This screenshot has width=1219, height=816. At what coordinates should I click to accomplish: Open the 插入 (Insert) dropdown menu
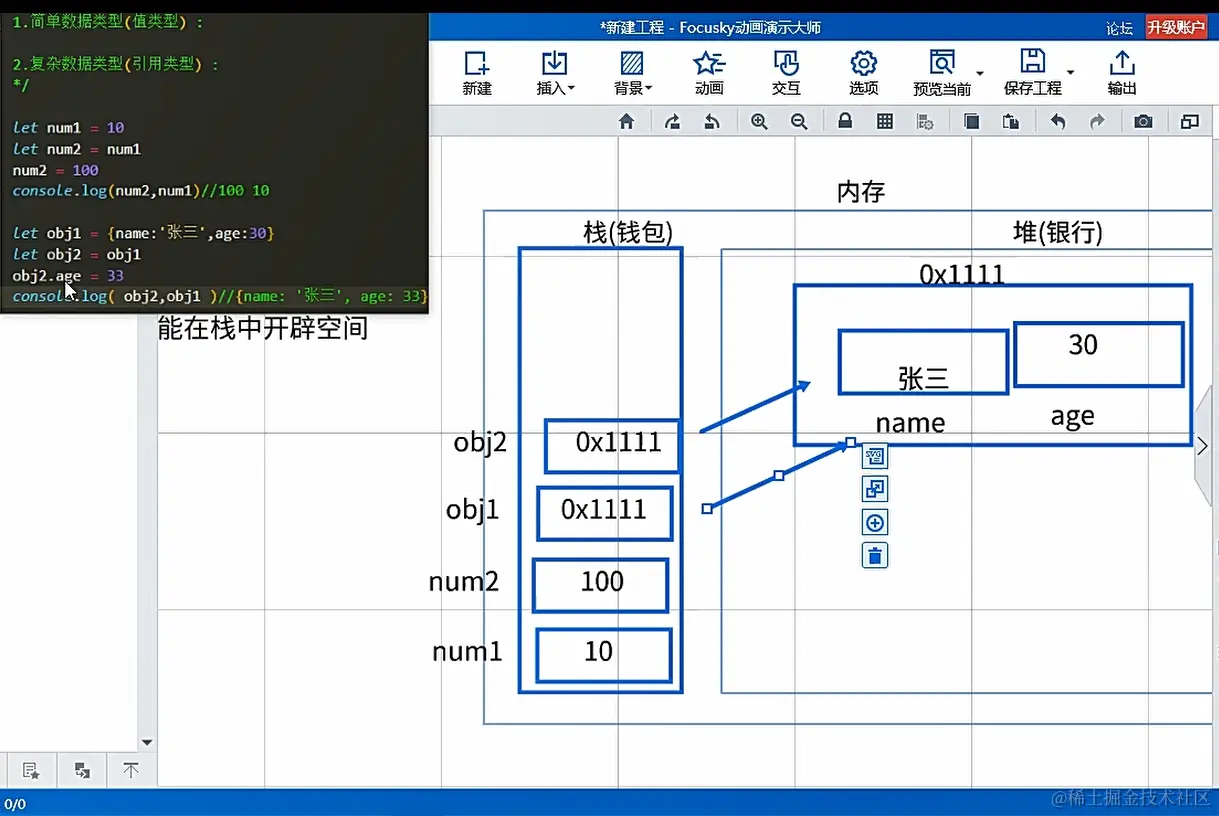pyautogui.click(x=555, y=73)
